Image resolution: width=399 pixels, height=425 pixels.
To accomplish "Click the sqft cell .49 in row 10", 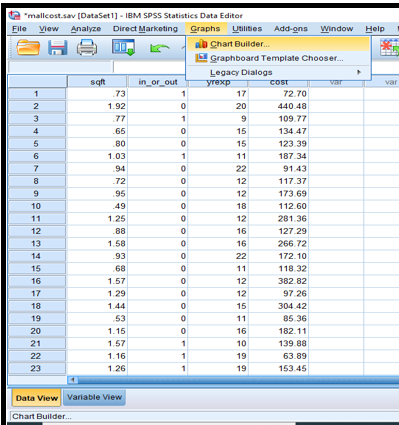I will 97,206.
